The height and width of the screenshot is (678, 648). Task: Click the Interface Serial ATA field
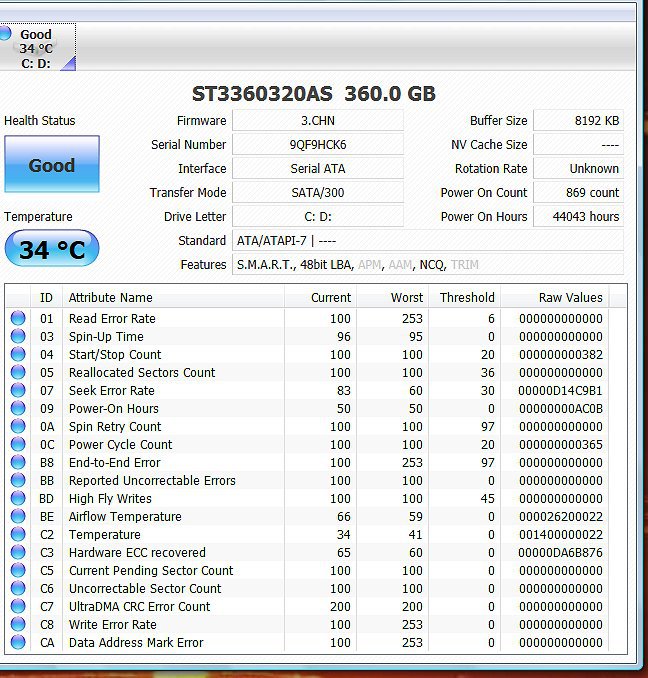point(318,169)
